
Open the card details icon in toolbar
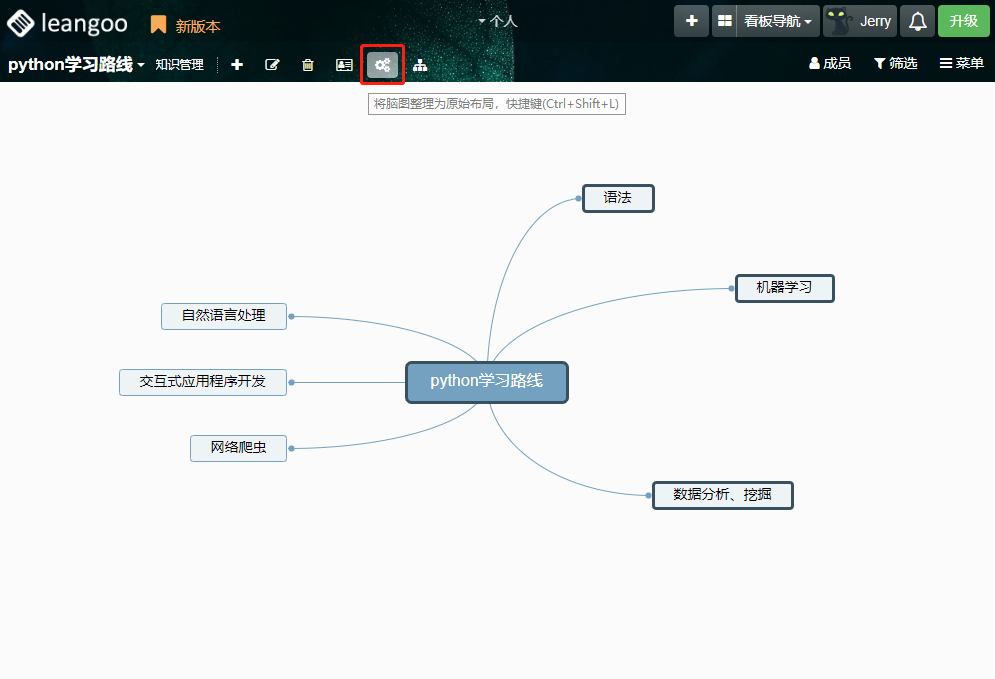pyautogui.click(x=344, y=65)
